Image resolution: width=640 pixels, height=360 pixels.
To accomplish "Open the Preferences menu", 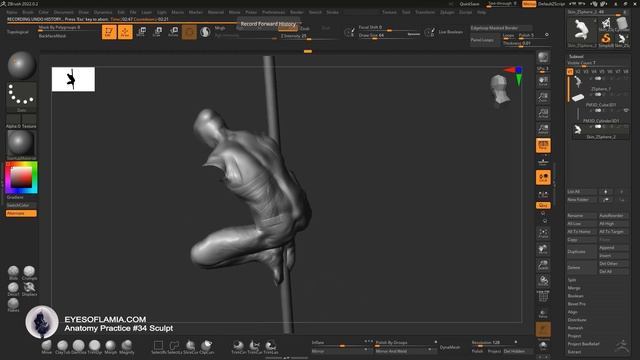I will (273, 12).
